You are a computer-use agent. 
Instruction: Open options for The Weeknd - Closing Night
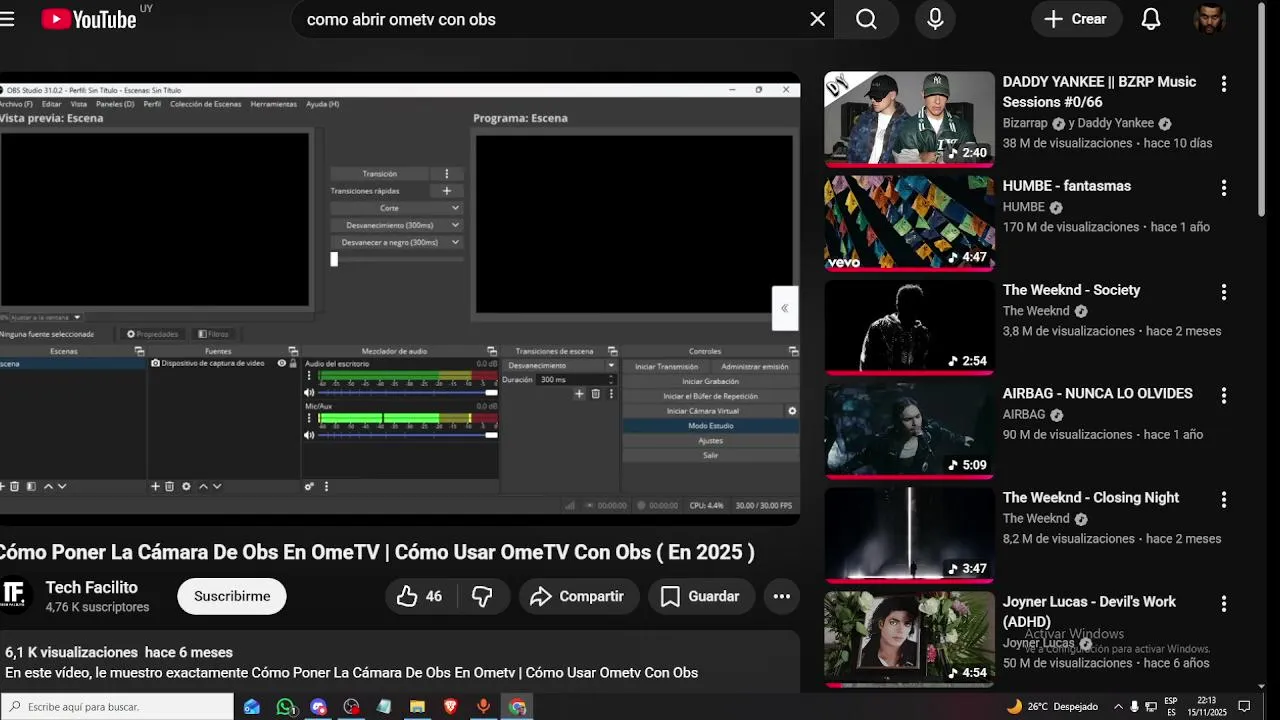click(1223, 500)
